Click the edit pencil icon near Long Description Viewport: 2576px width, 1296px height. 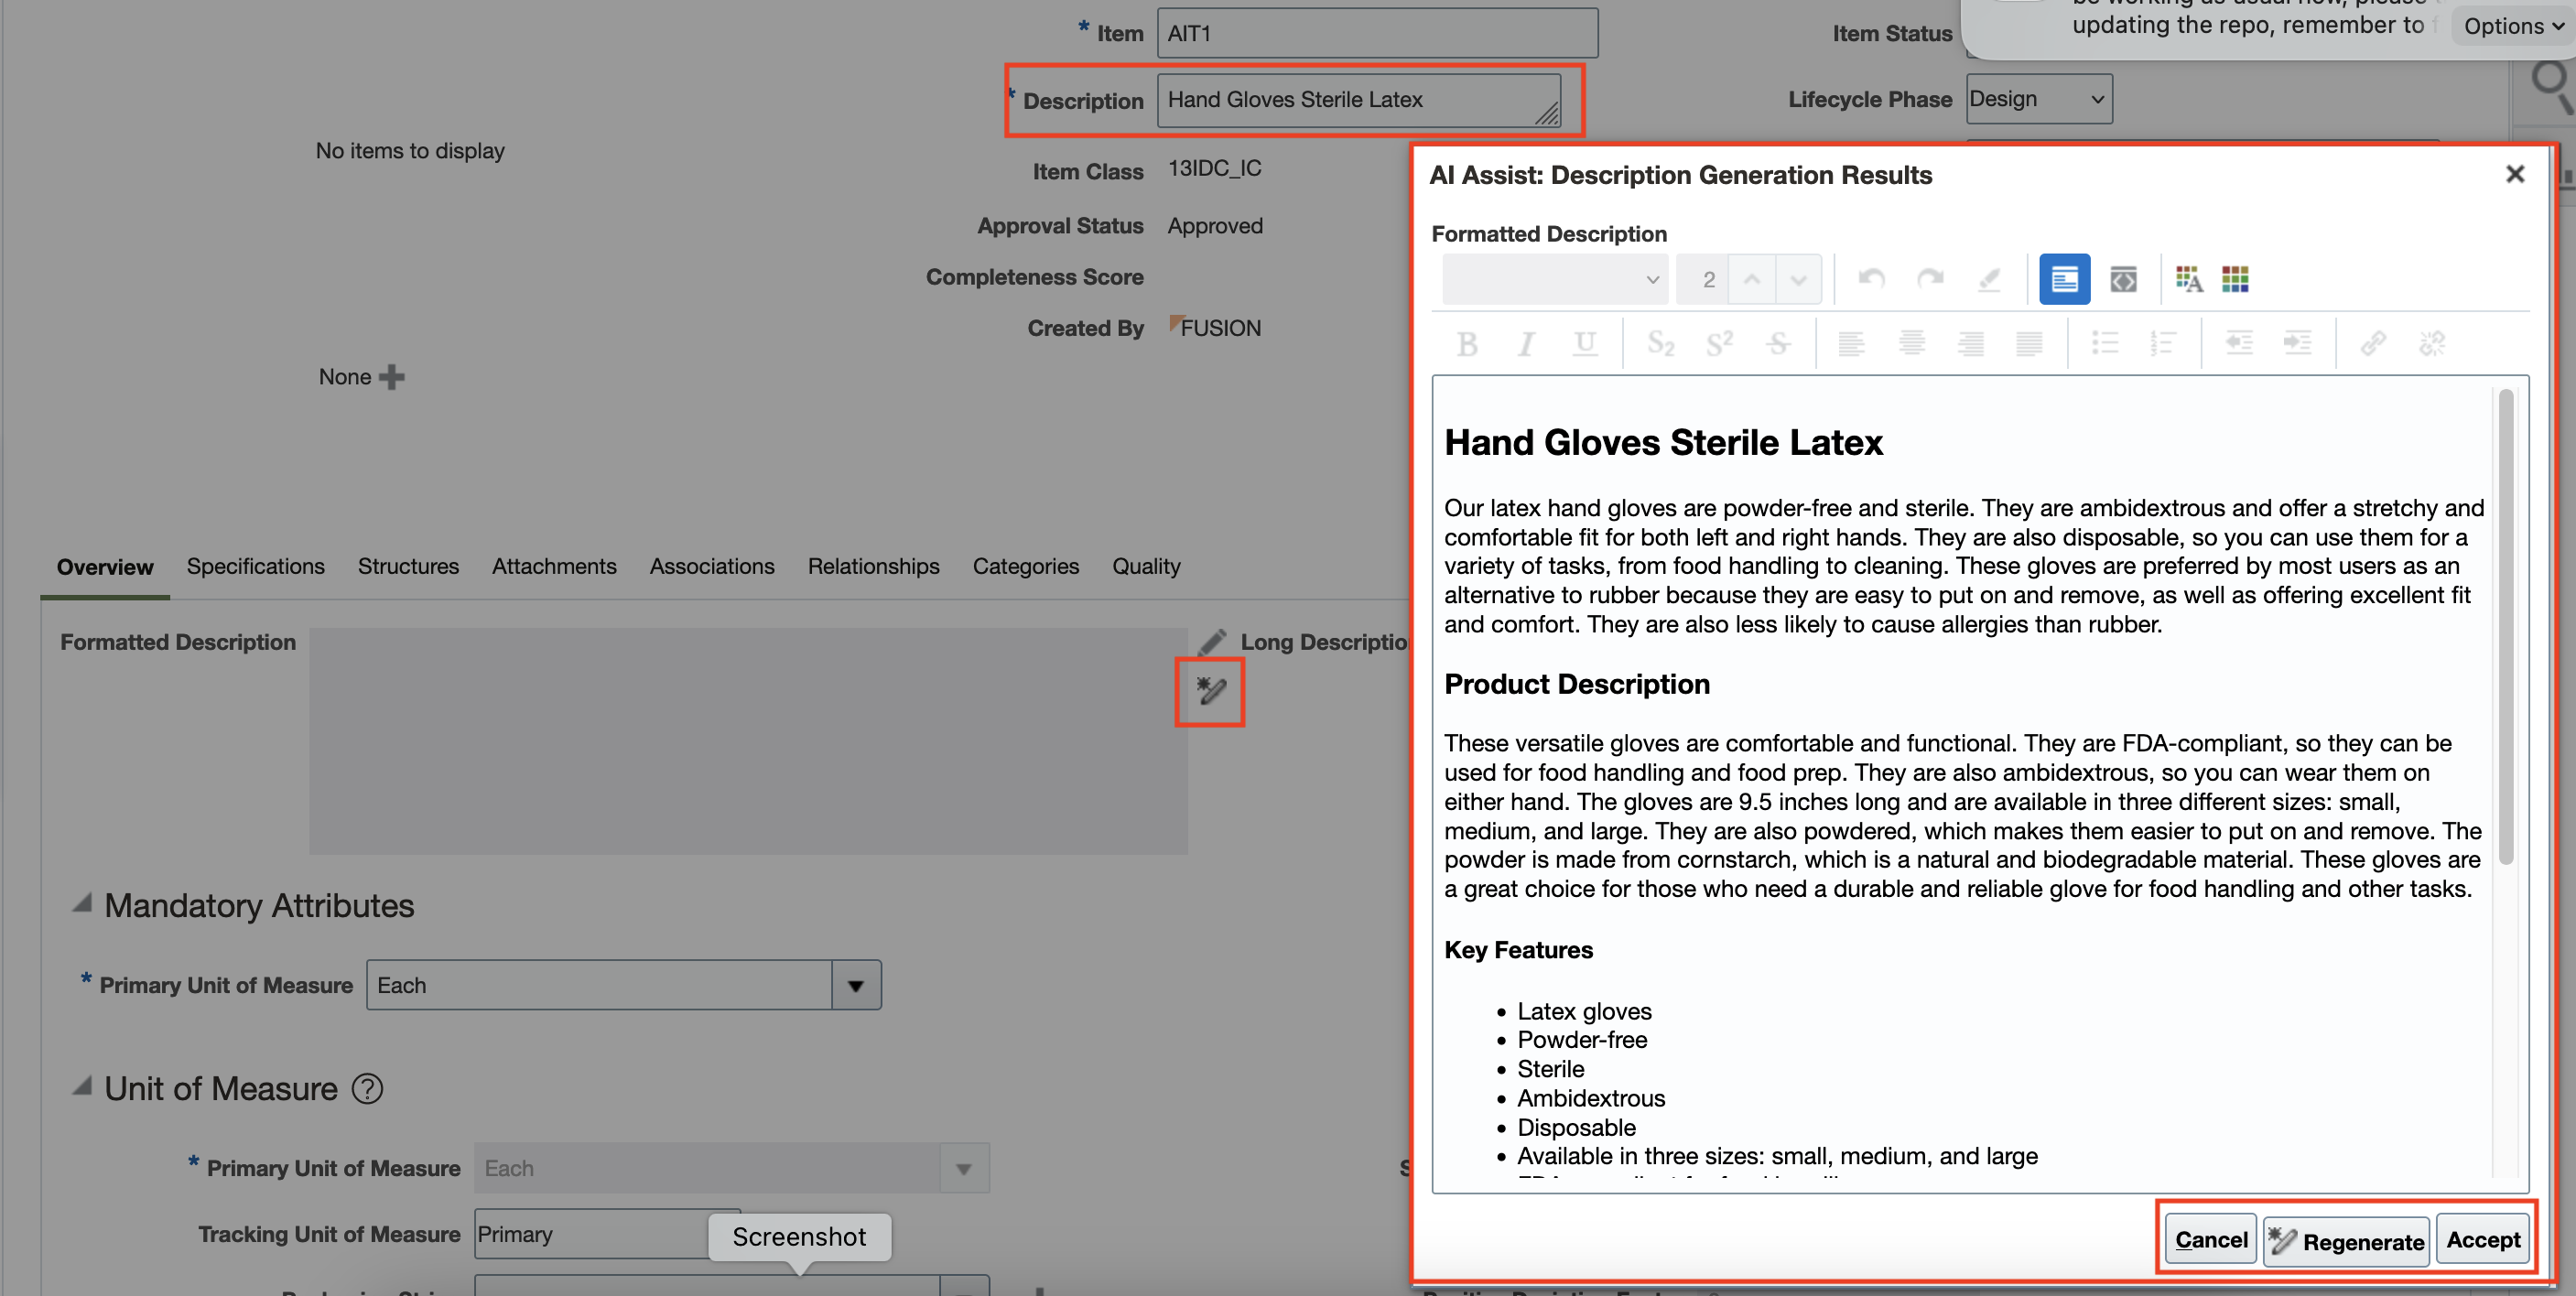point(1212,642)
